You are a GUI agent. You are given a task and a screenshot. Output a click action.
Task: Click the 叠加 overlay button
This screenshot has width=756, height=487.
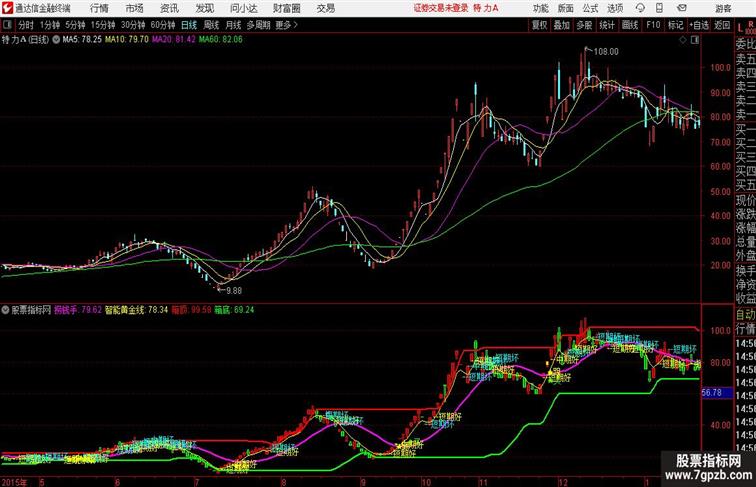pyautogui.click(x=562, y=25)
